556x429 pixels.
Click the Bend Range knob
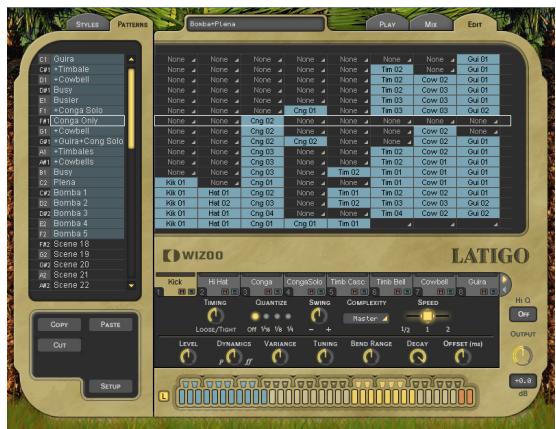pyautogui.click(x=371, y=357)
